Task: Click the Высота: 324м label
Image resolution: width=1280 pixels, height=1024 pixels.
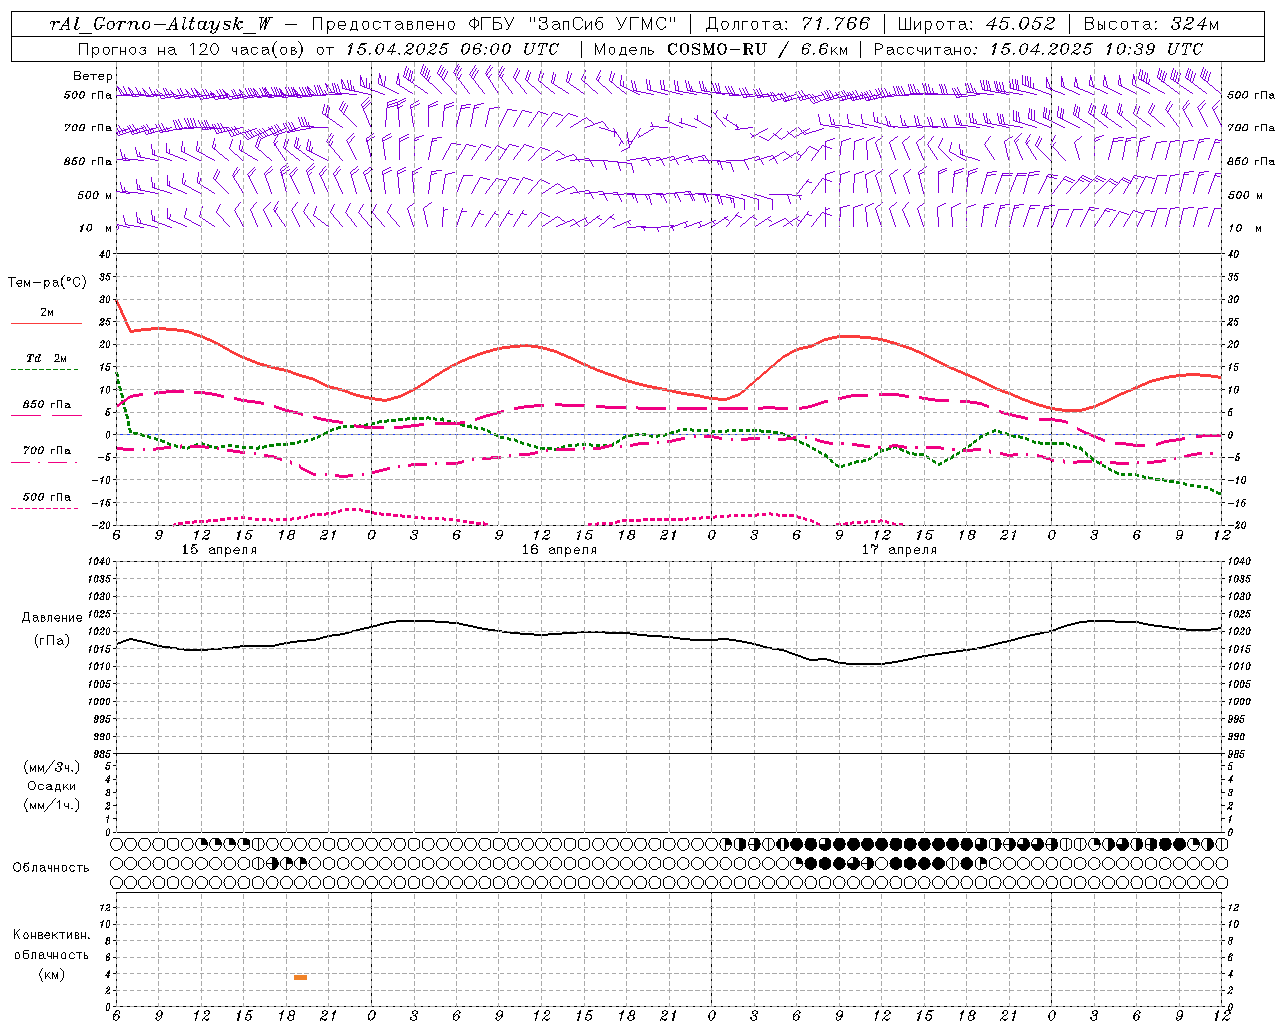Action: point(1151,24)
